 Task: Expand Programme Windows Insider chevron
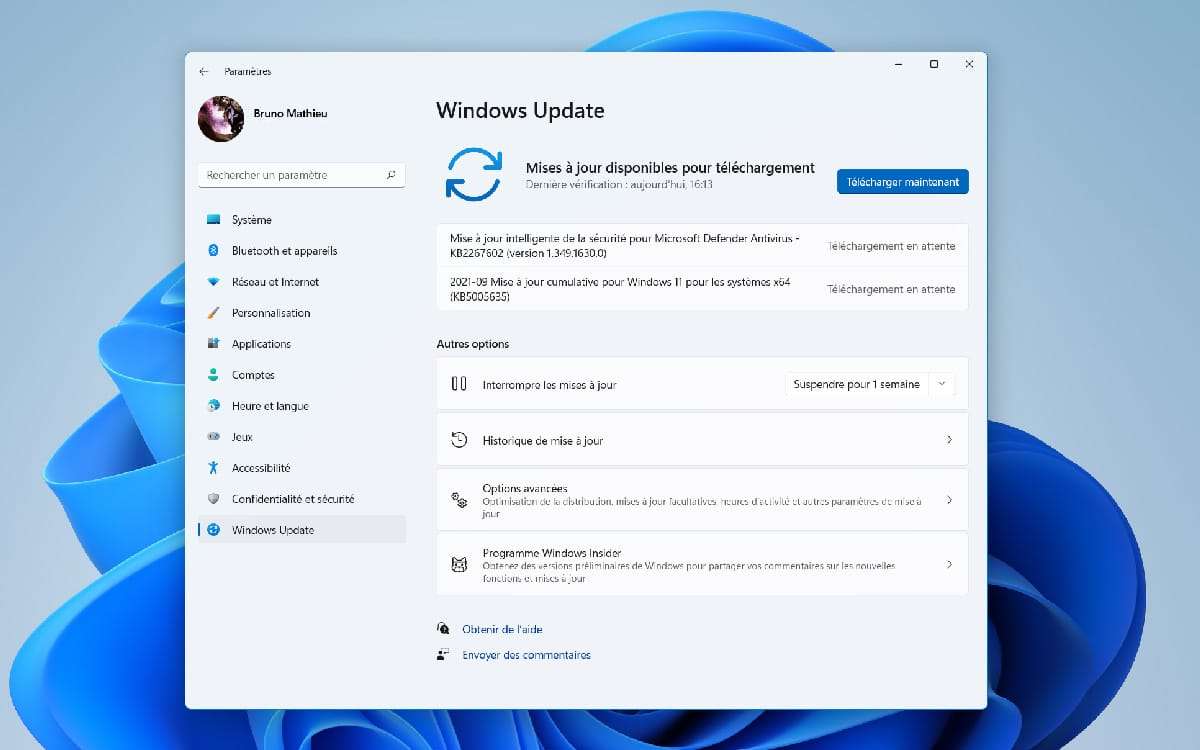949,564
